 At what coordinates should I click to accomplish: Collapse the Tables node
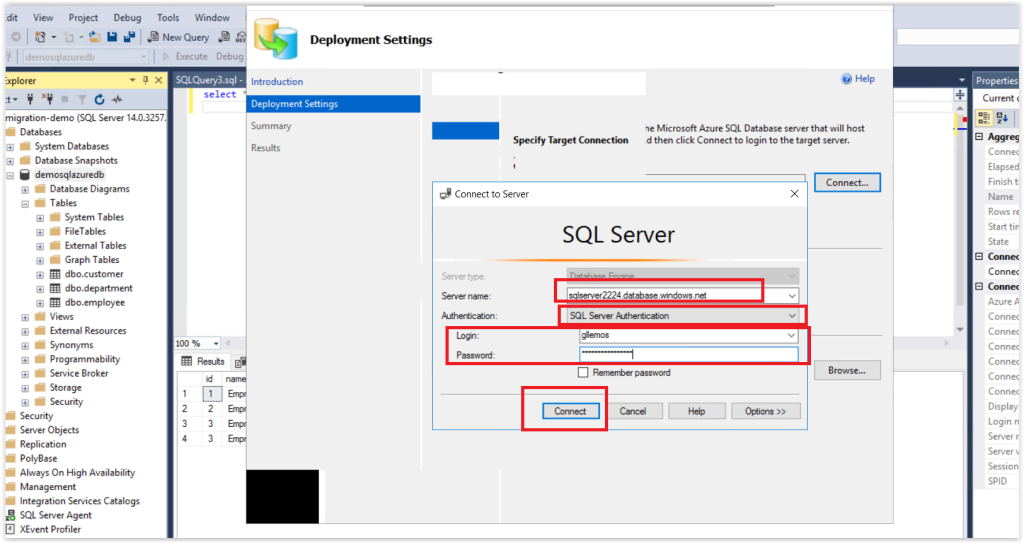(x=25, y=203)
